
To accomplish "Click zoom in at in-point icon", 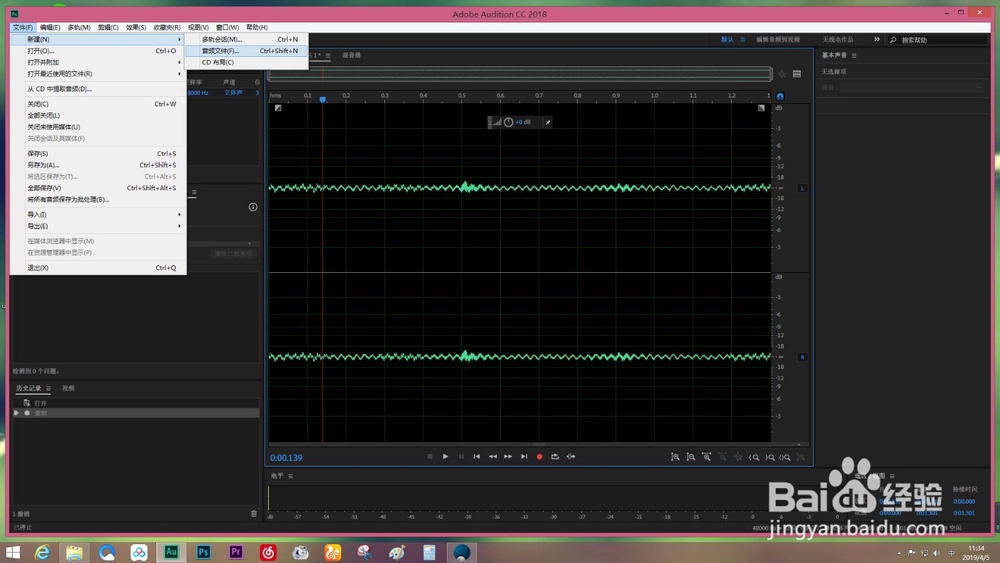I will click(754, 457).
